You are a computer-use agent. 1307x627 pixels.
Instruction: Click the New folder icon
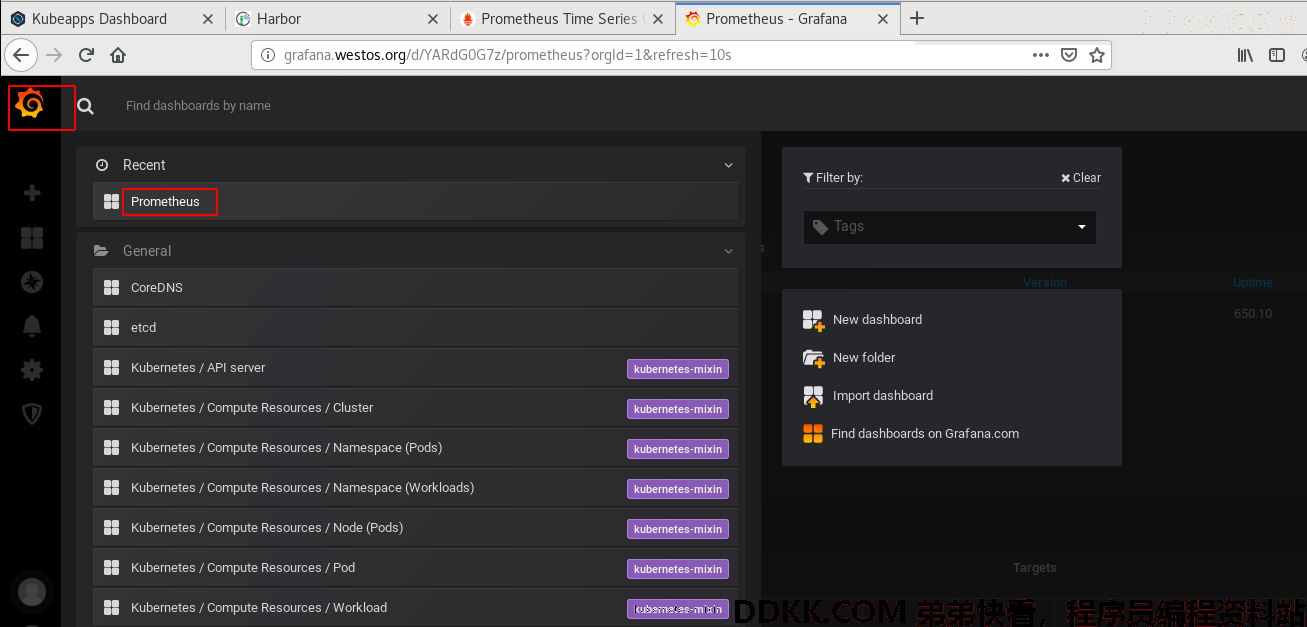[x=813, y=358]
